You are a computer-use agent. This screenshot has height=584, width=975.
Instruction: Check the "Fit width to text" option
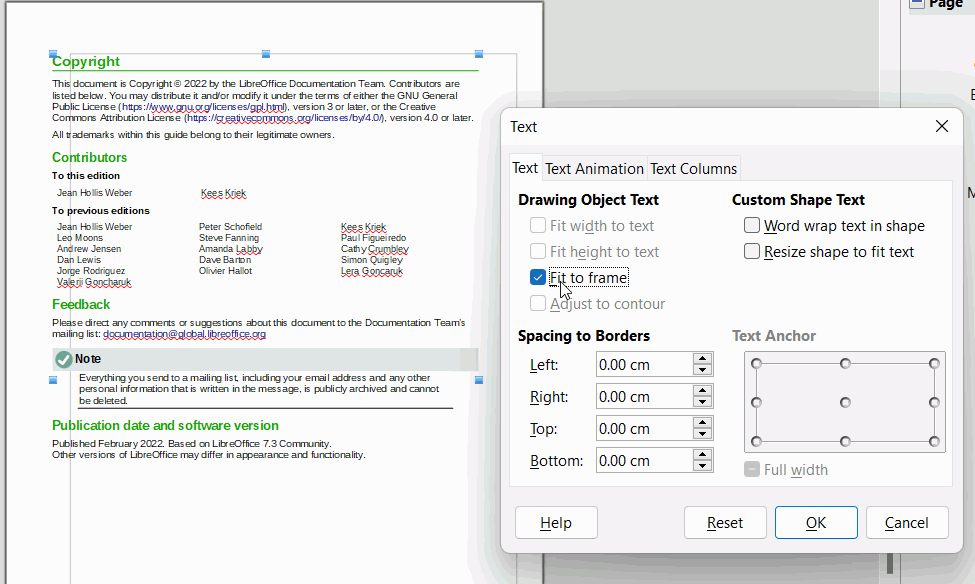click(x=538, y=225)
